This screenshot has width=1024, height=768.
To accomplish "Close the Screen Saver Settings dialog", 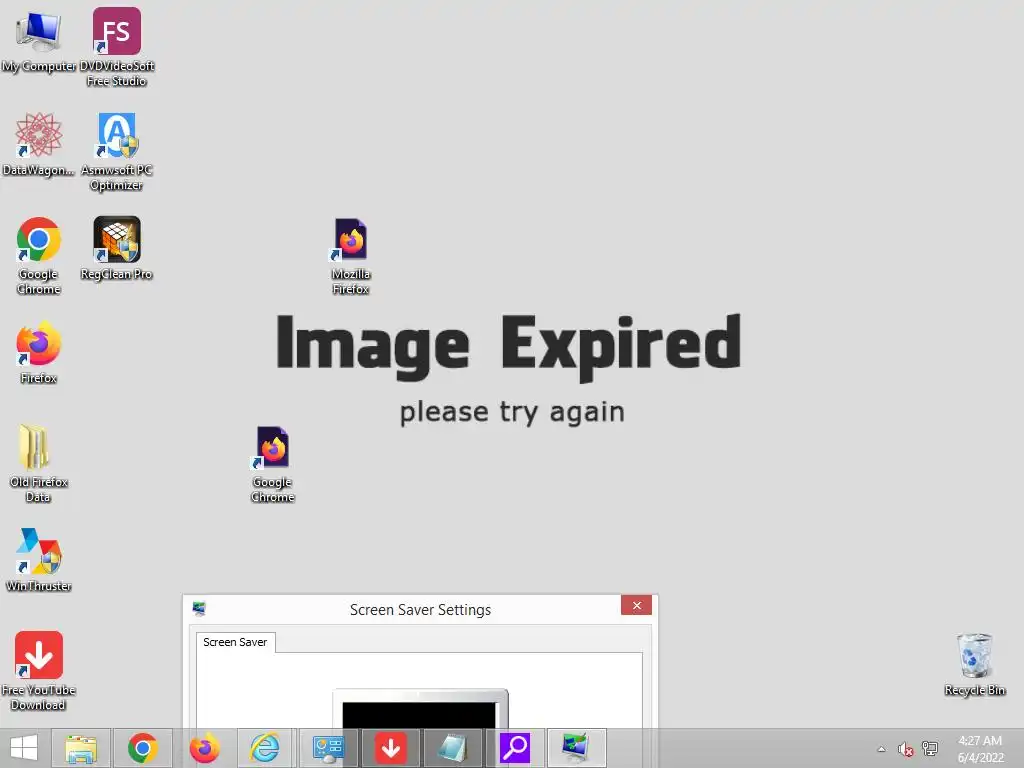I will 637,605.
